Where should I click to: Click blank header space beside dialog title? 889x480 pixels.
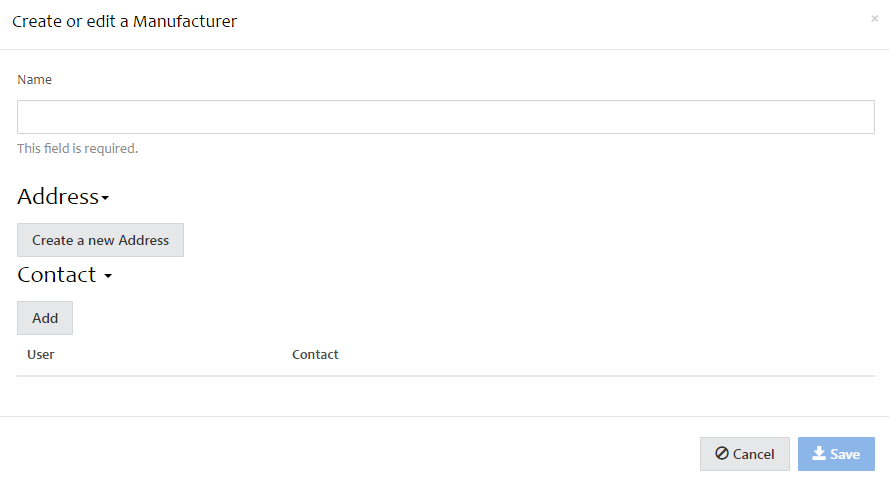point(550,21)
